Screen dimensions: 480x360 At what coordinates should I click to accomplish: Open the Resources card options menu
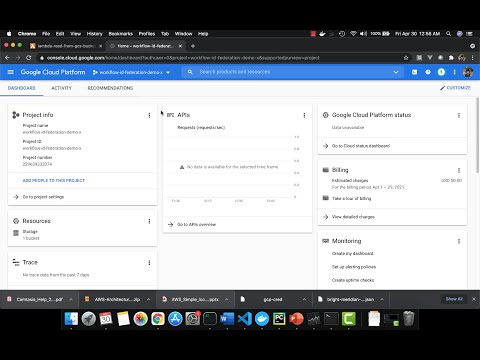click(x=149, y=221)
